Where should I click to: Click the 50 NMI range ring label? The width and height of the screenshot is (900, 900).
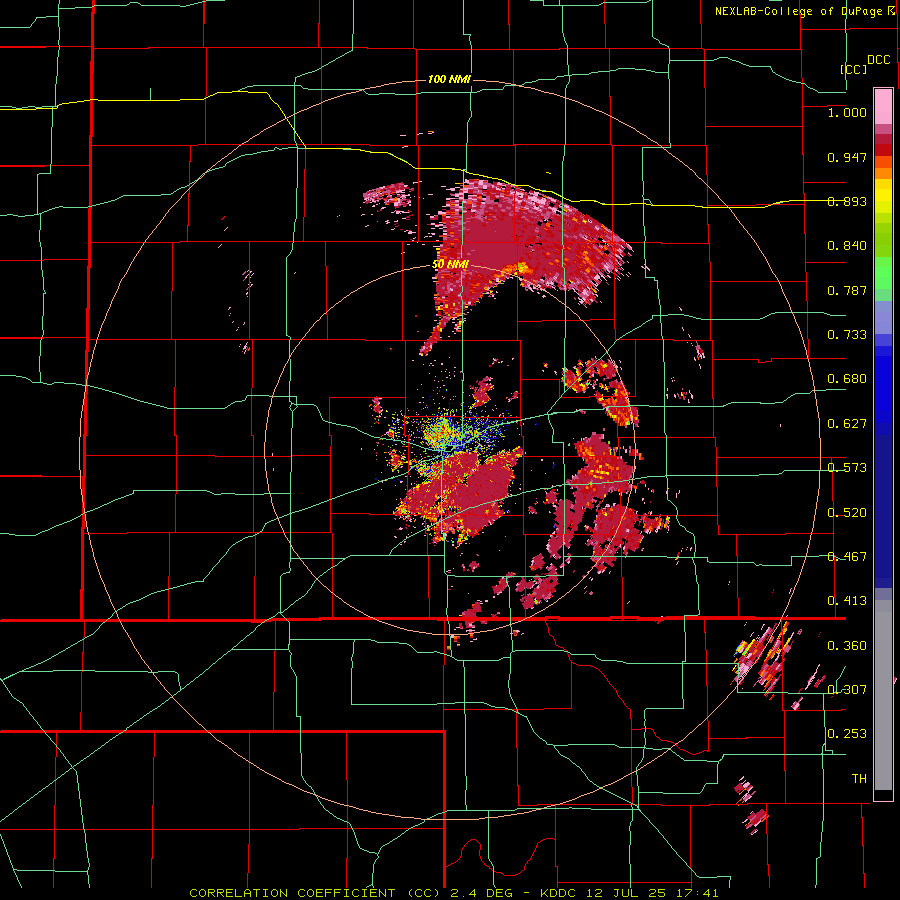click(451, 264)
